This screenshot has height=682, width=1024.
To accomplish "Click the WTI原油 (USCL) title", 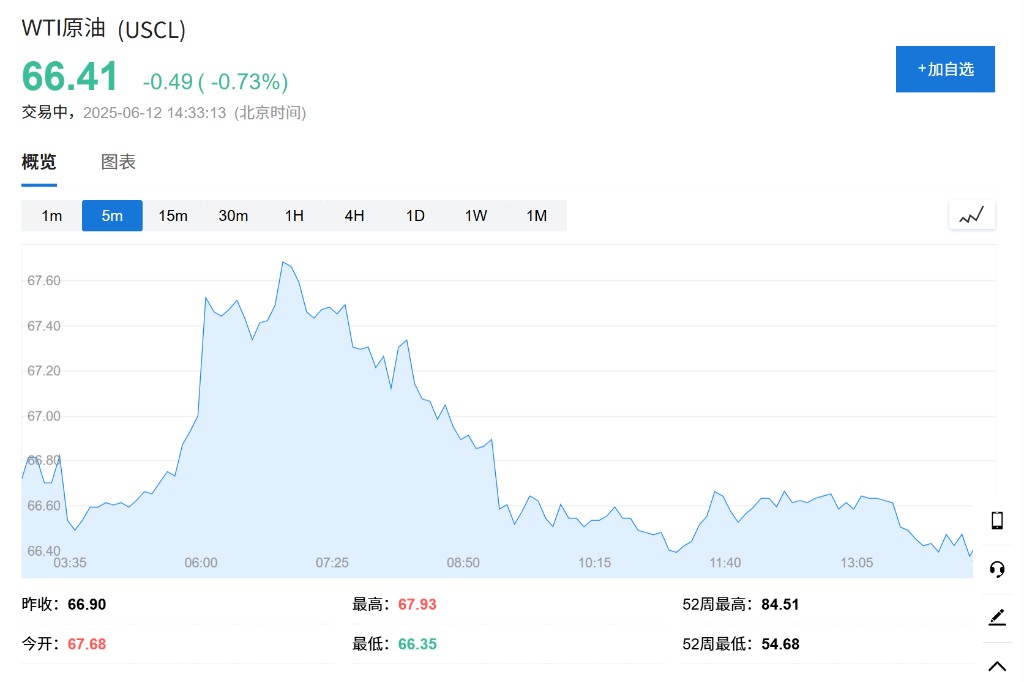I will coord(104,29).
